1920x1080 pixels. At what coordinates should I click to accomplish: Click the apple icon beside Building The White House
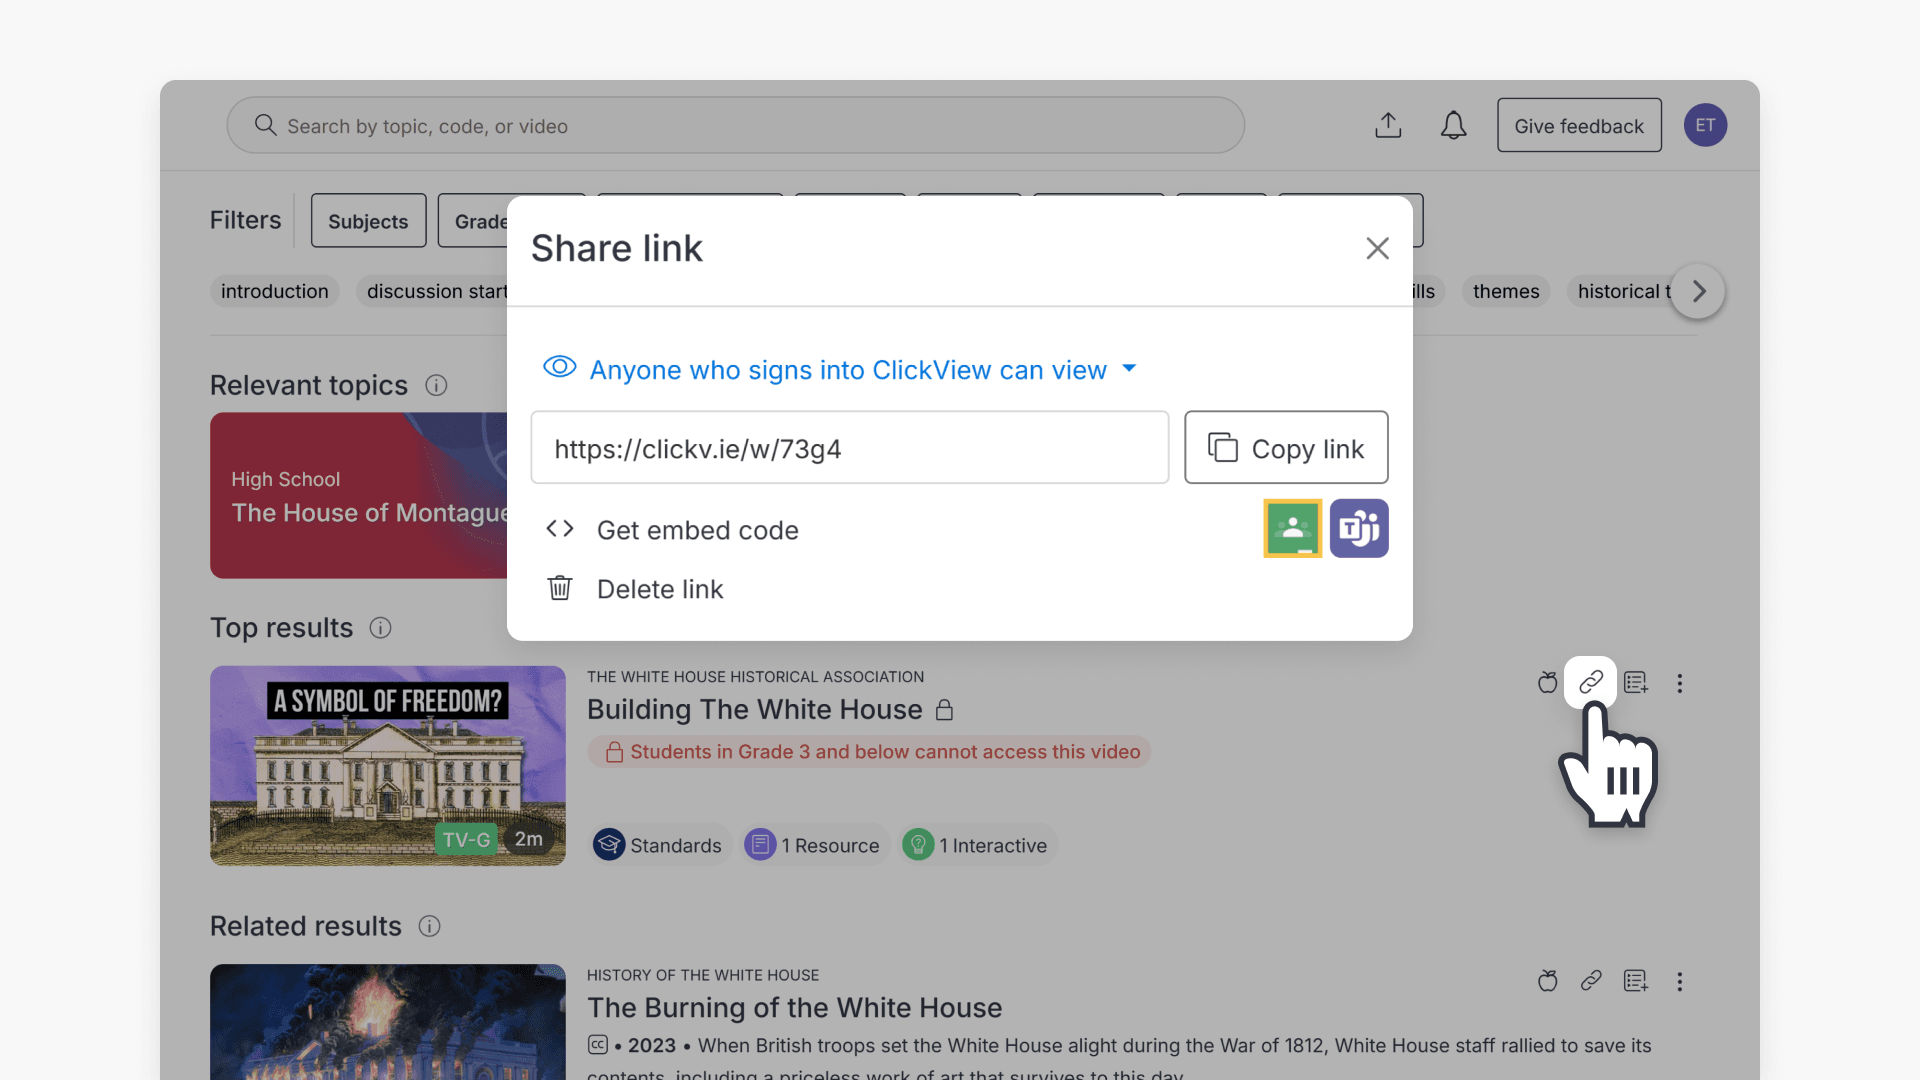[1547, 682]
